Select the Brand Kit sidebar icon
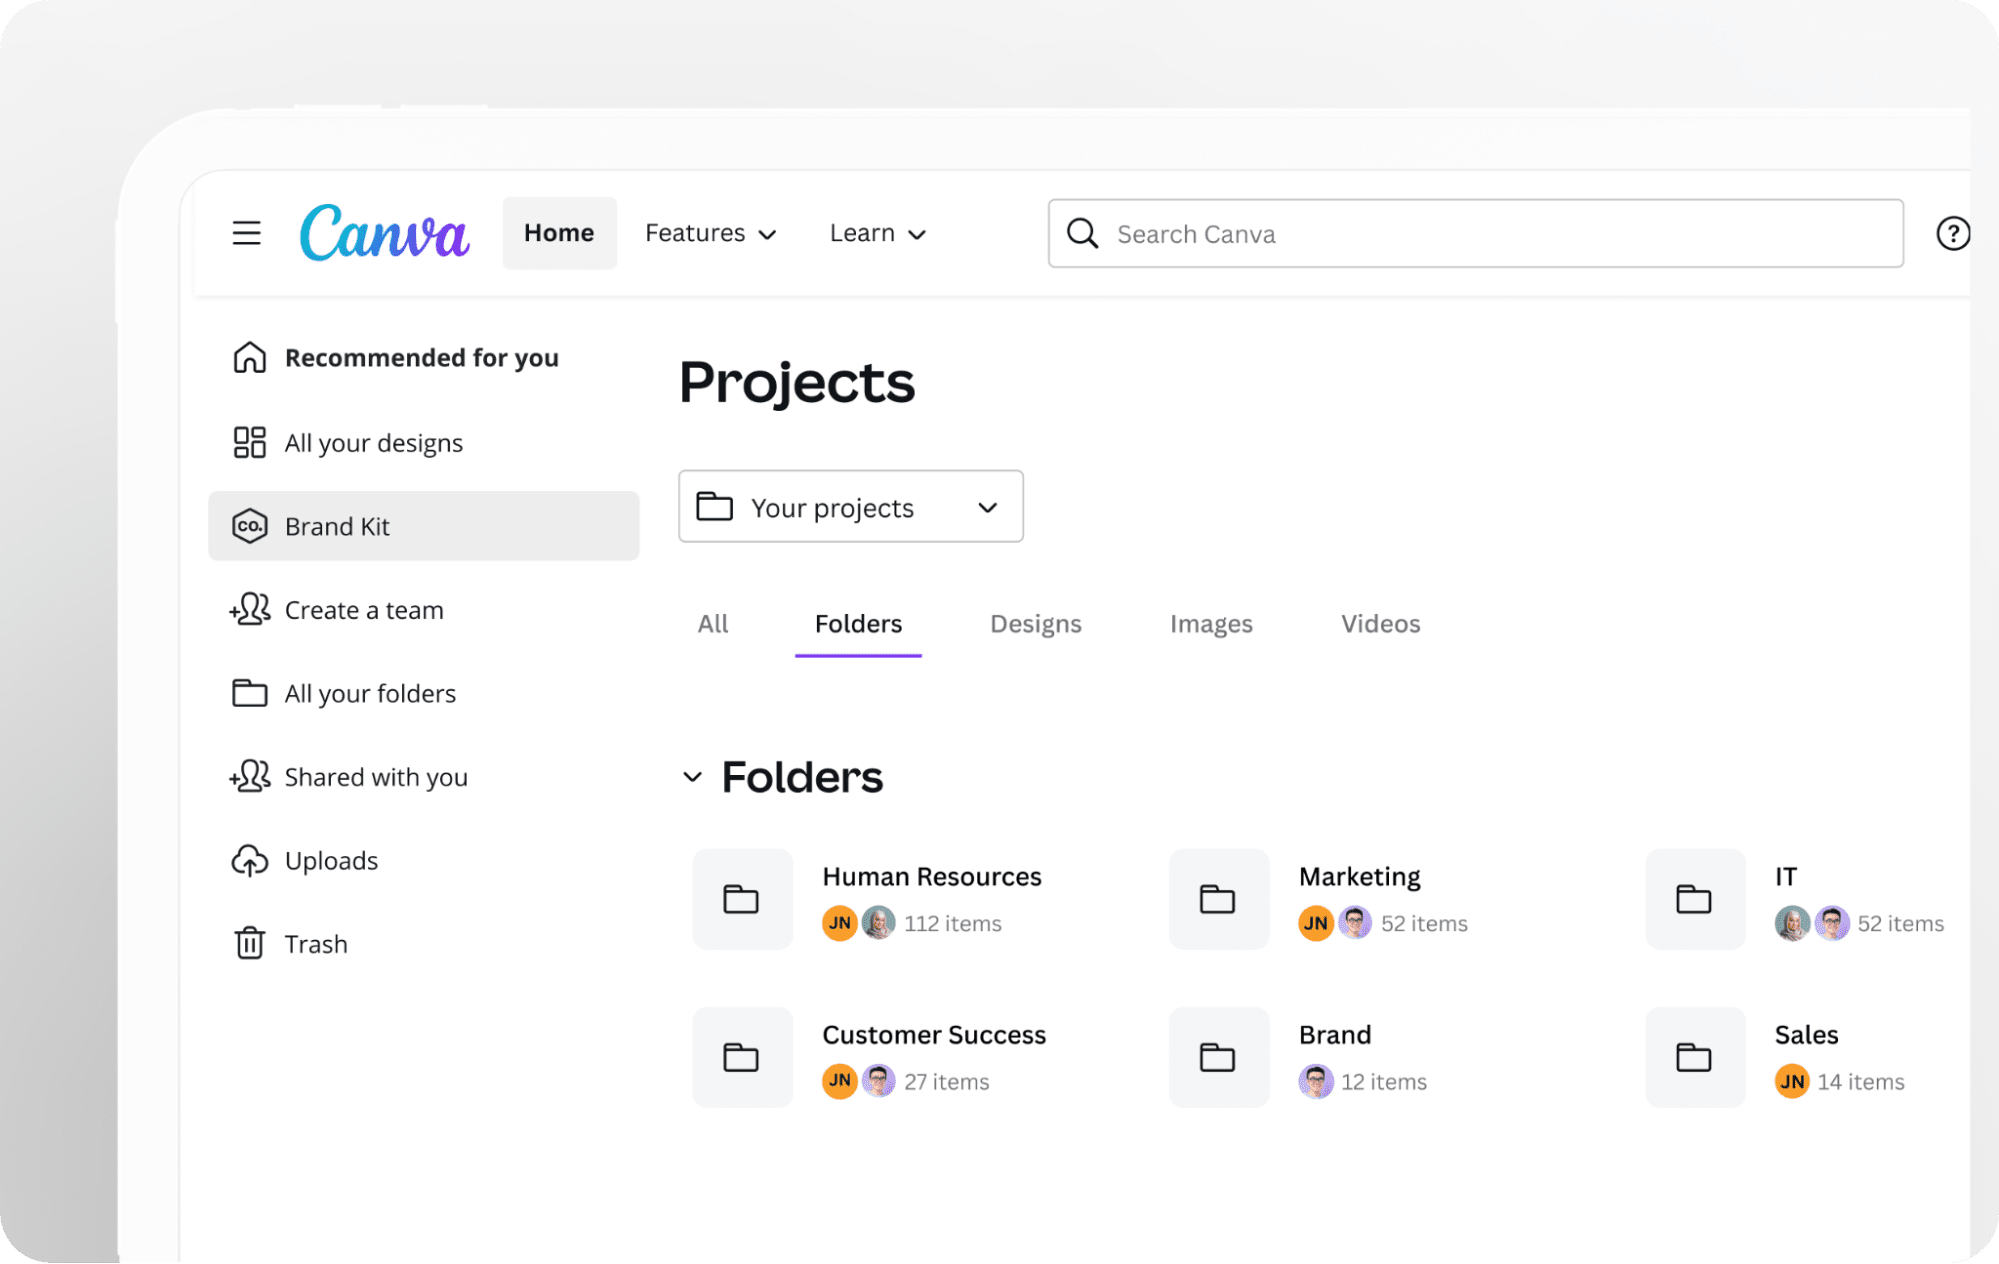Image resolution: width=1999 pixels, height=1264 pixels. [249, 526]
